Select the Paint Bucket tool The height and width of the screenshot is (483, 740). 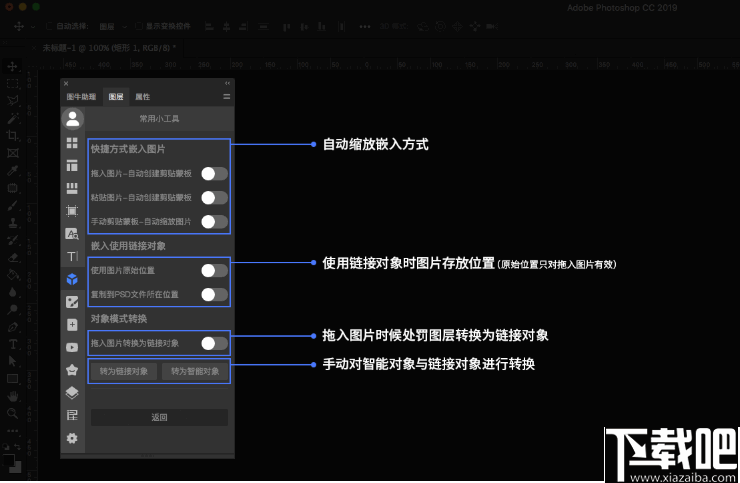tap(12, 275)
